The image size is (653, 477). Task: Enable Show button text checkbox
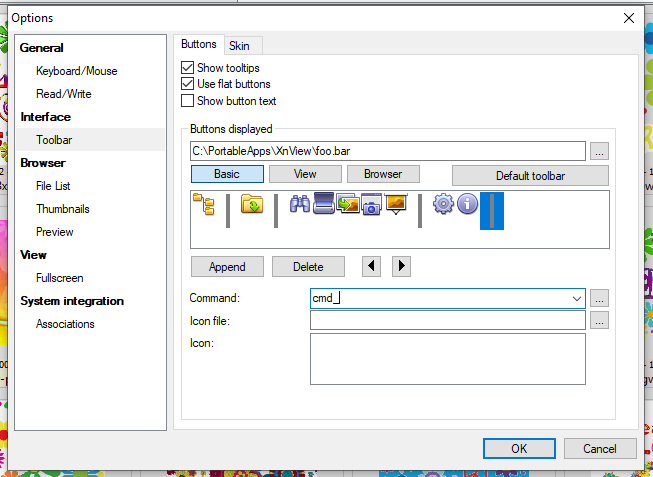(187, 101)
